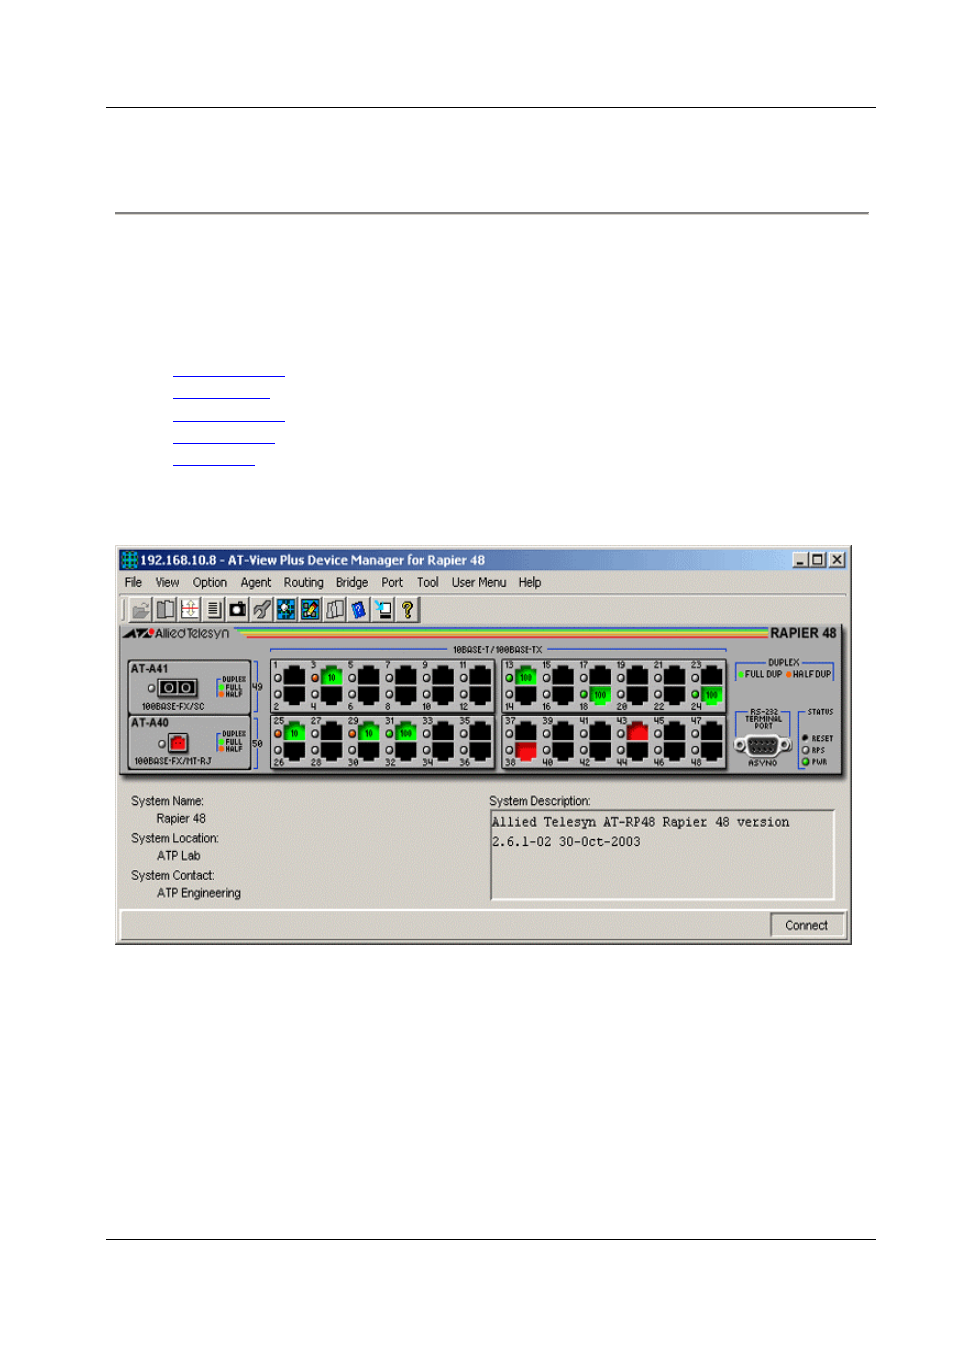The width and height of the screenshot is (954, 1350).
Task: Open the View menu
Action: pos(167,582)
